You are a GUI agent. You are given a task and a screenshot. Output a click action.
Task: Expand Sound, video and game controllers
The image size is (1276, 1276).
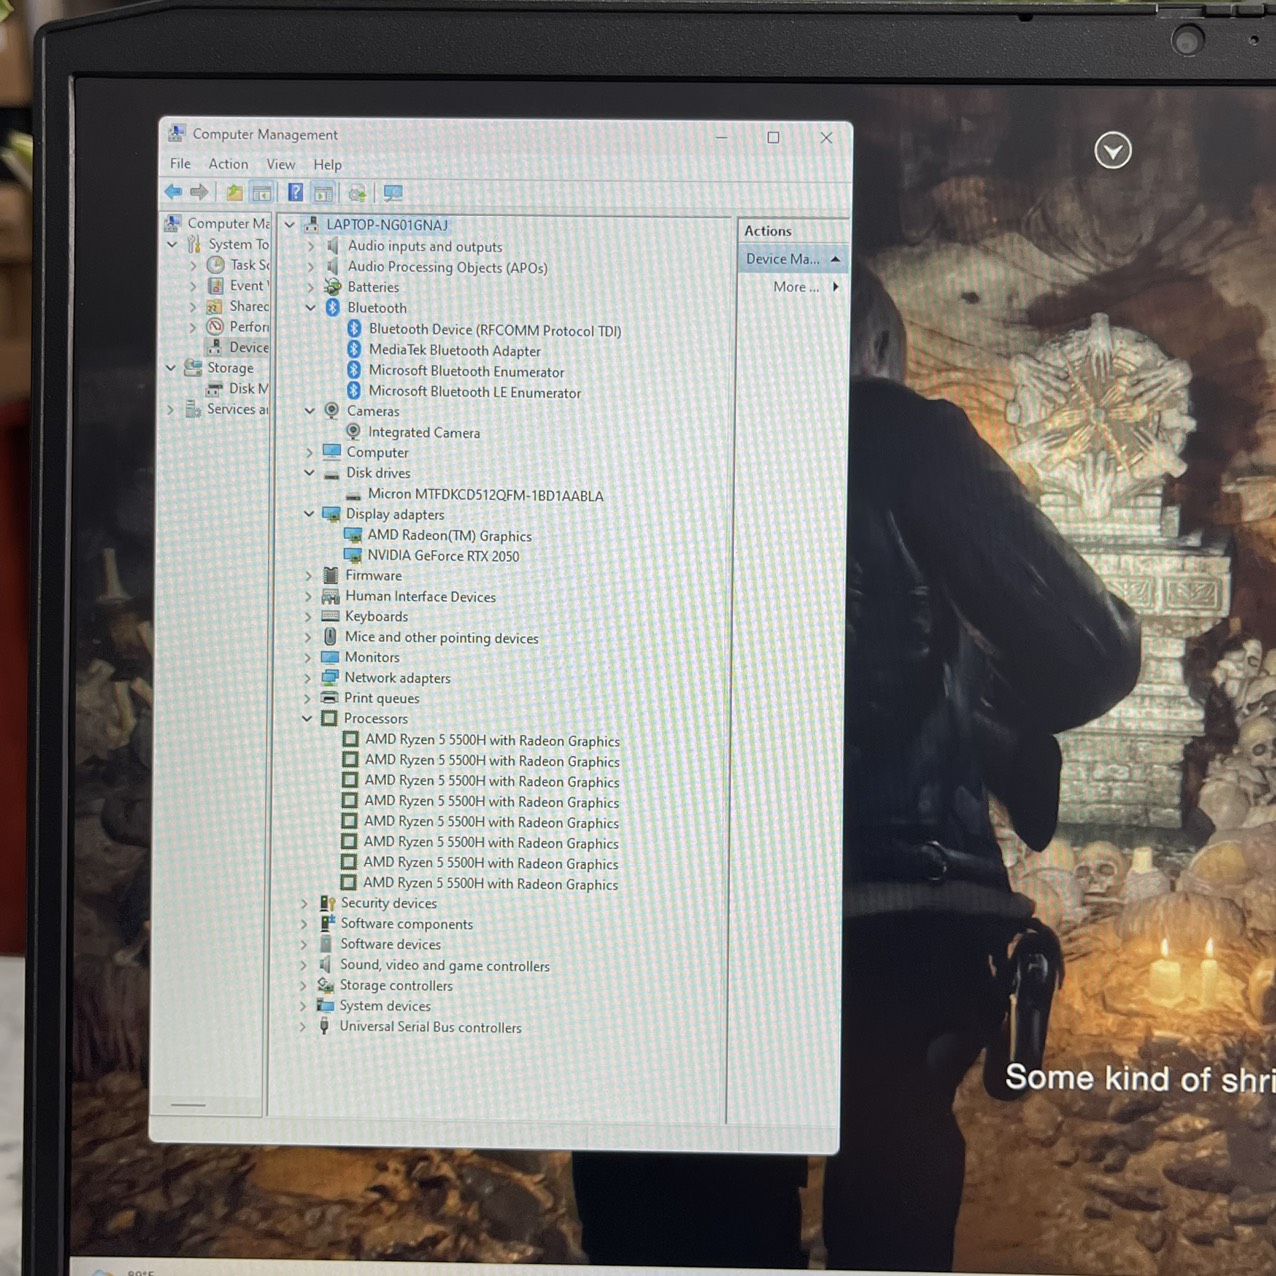pos(304,965)
